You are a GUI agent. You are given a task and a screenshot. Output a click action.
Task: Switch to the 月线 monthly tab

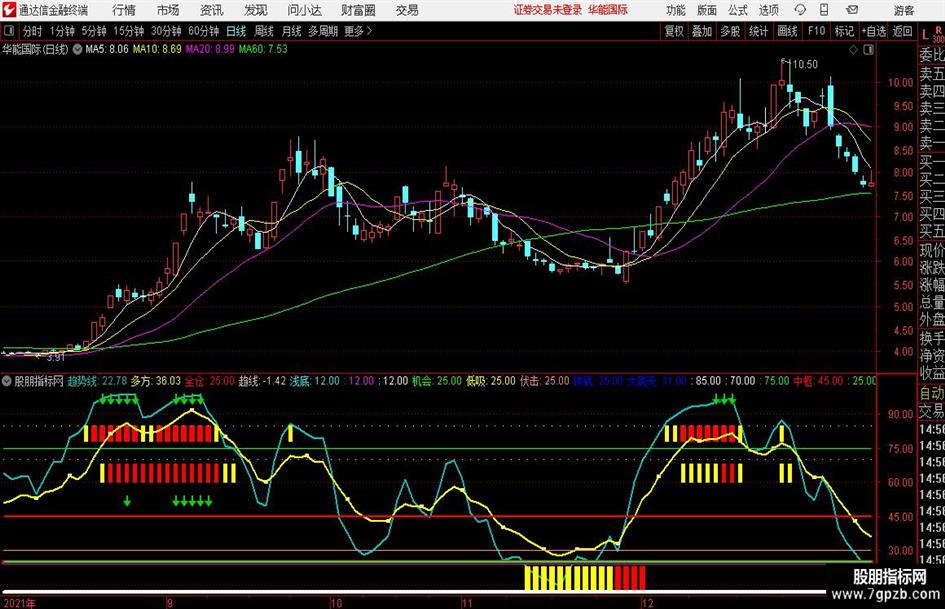click(292, 31)
